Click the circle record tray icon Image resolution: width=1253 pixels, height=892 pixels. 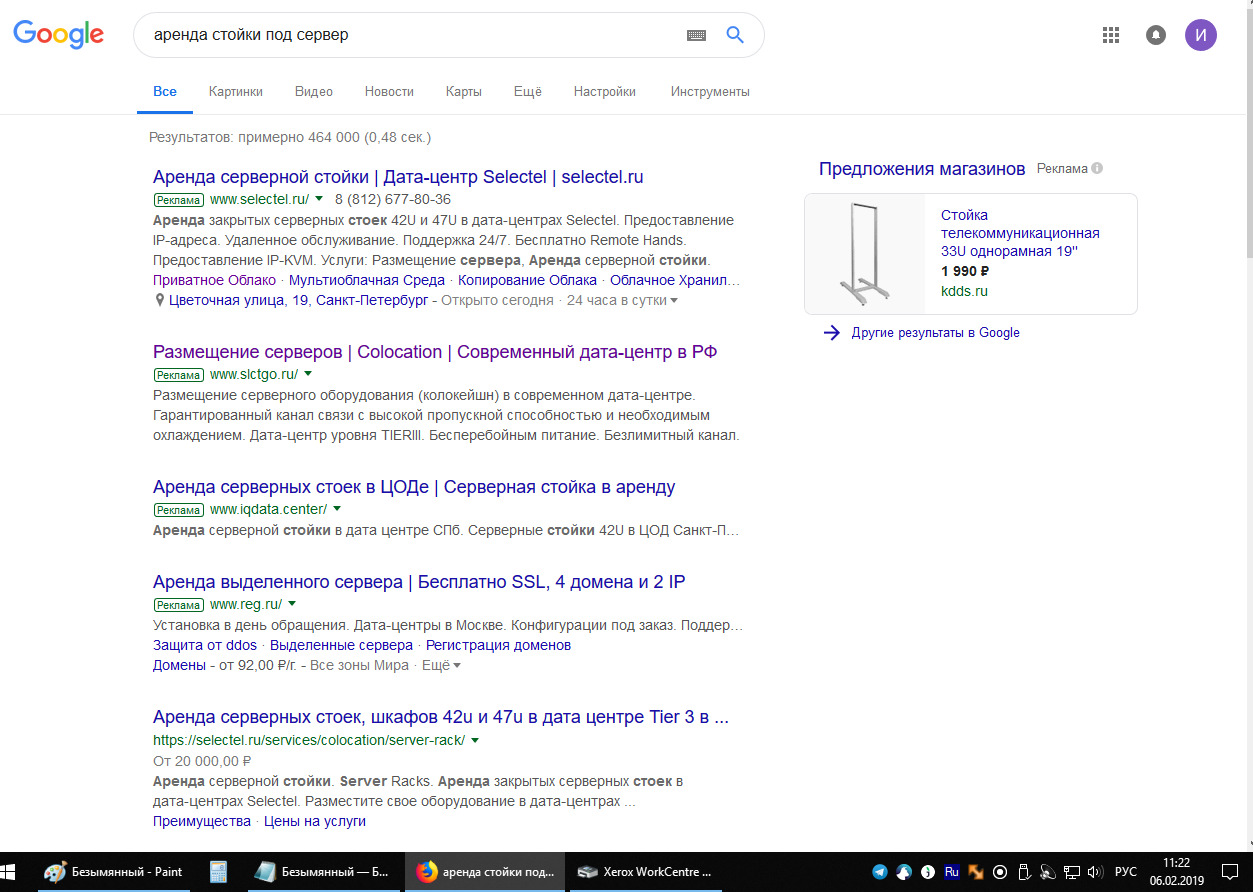tap(999, 872)
